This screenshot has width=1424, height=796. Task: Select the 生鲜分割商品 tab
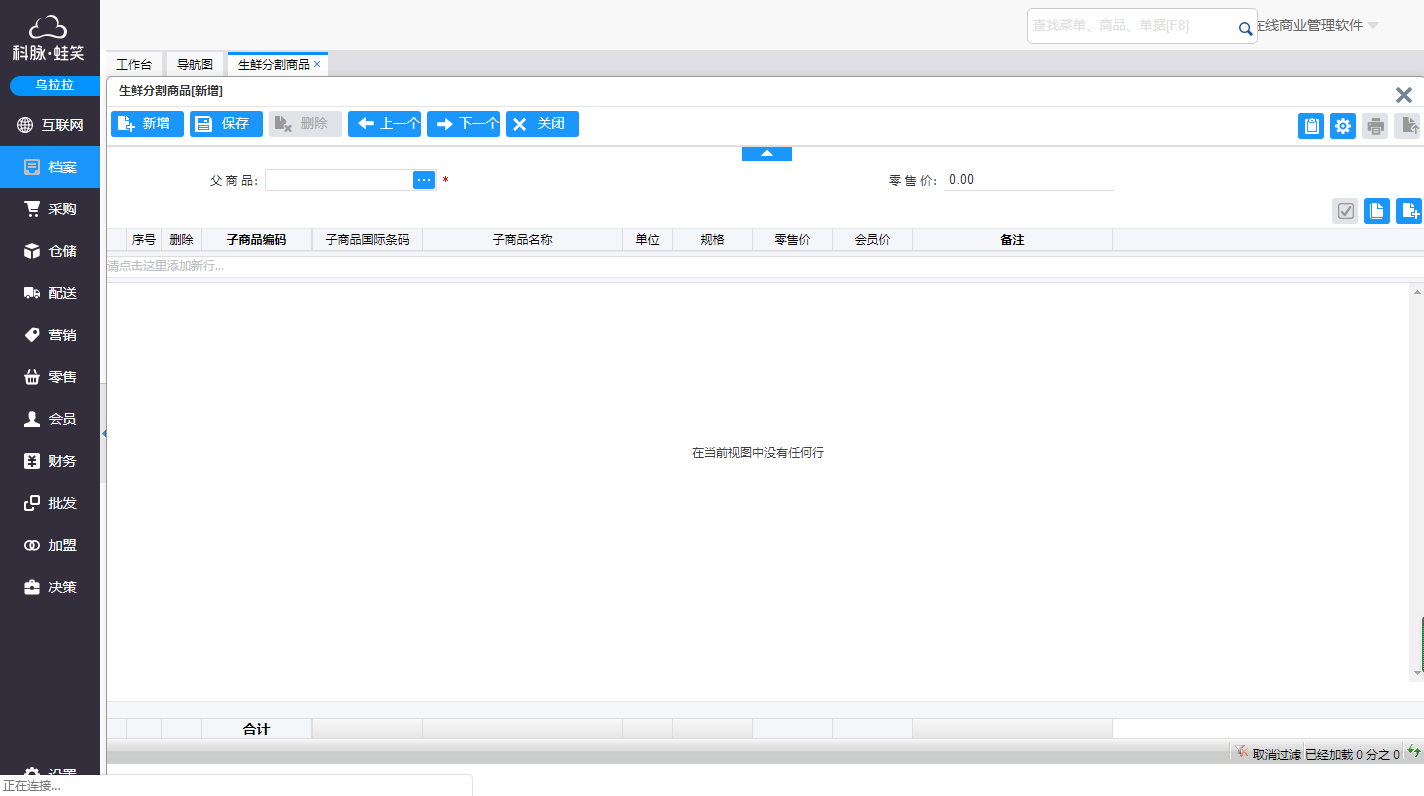point(273,64)
